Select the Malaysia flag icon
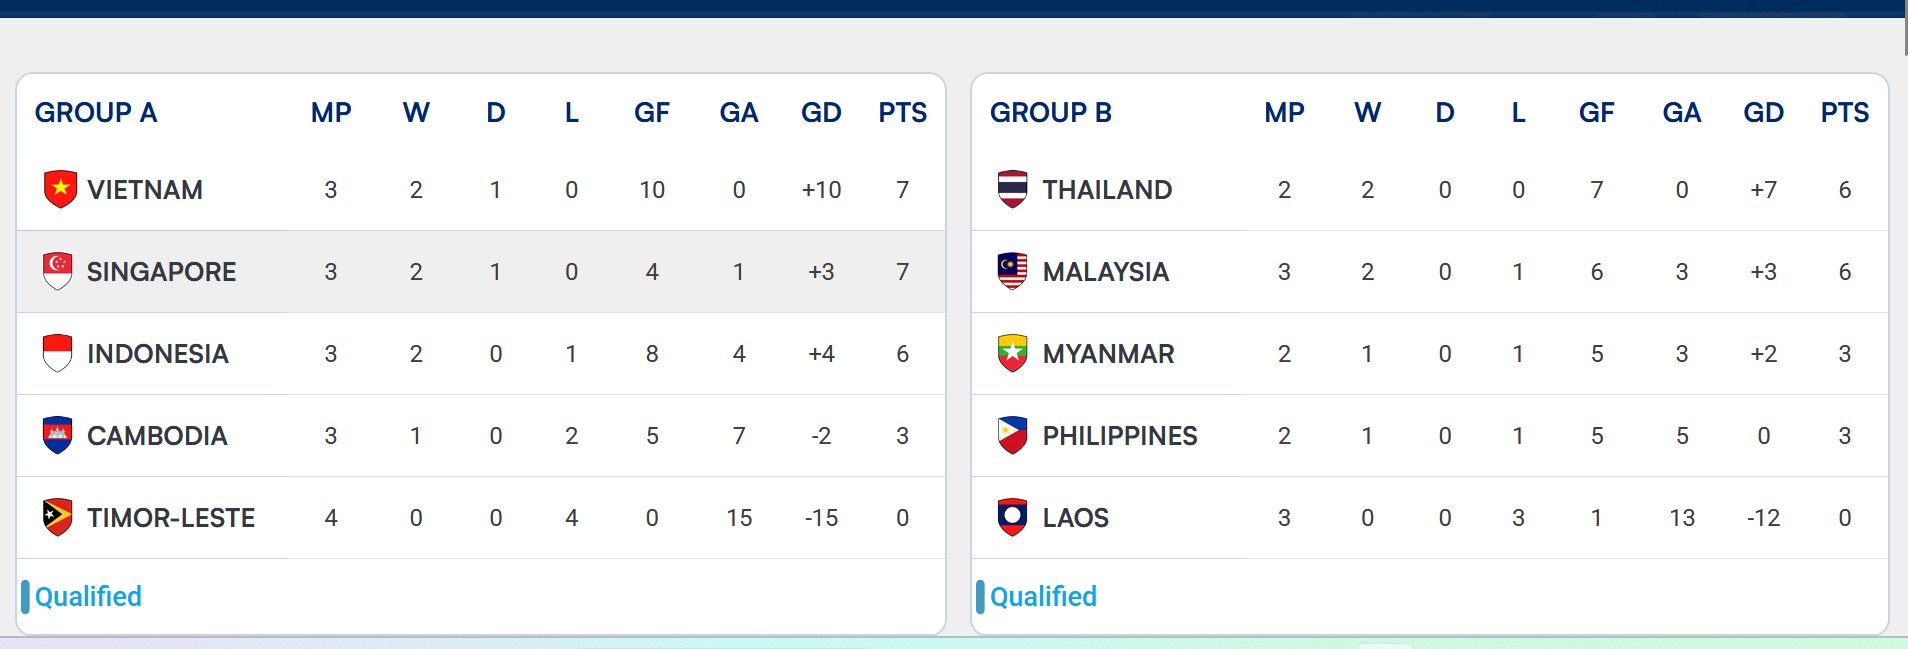The image size is (1908, 649). [1013, 271]
